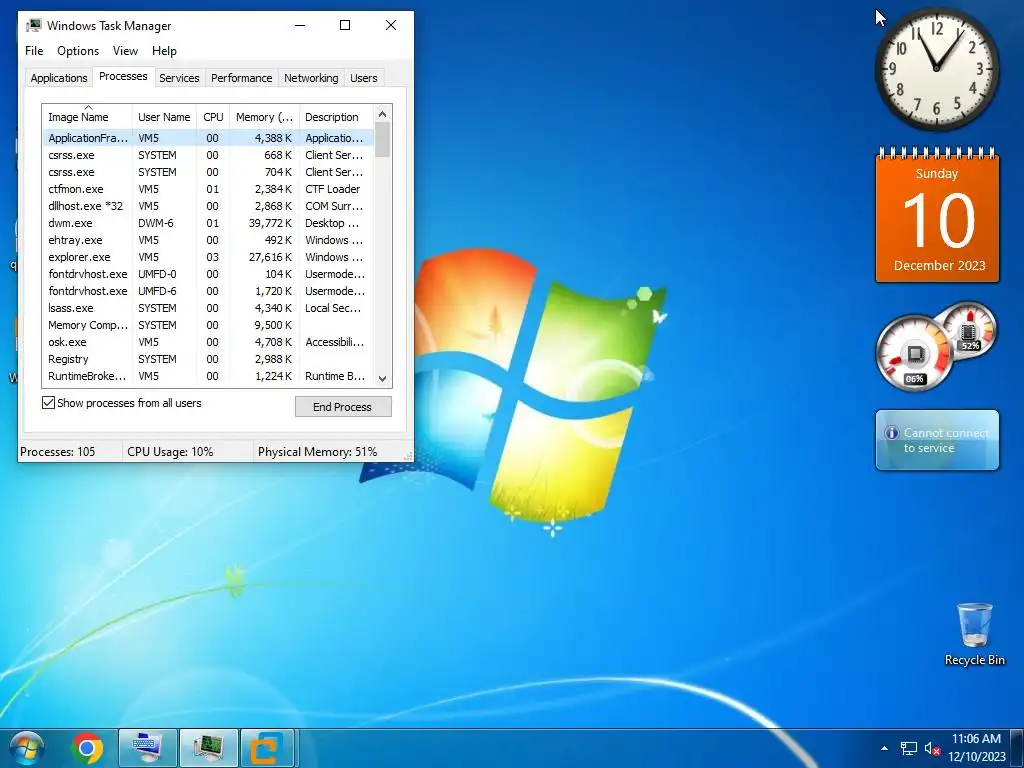Select the ehtray.exe process

[x=208, y=240]
